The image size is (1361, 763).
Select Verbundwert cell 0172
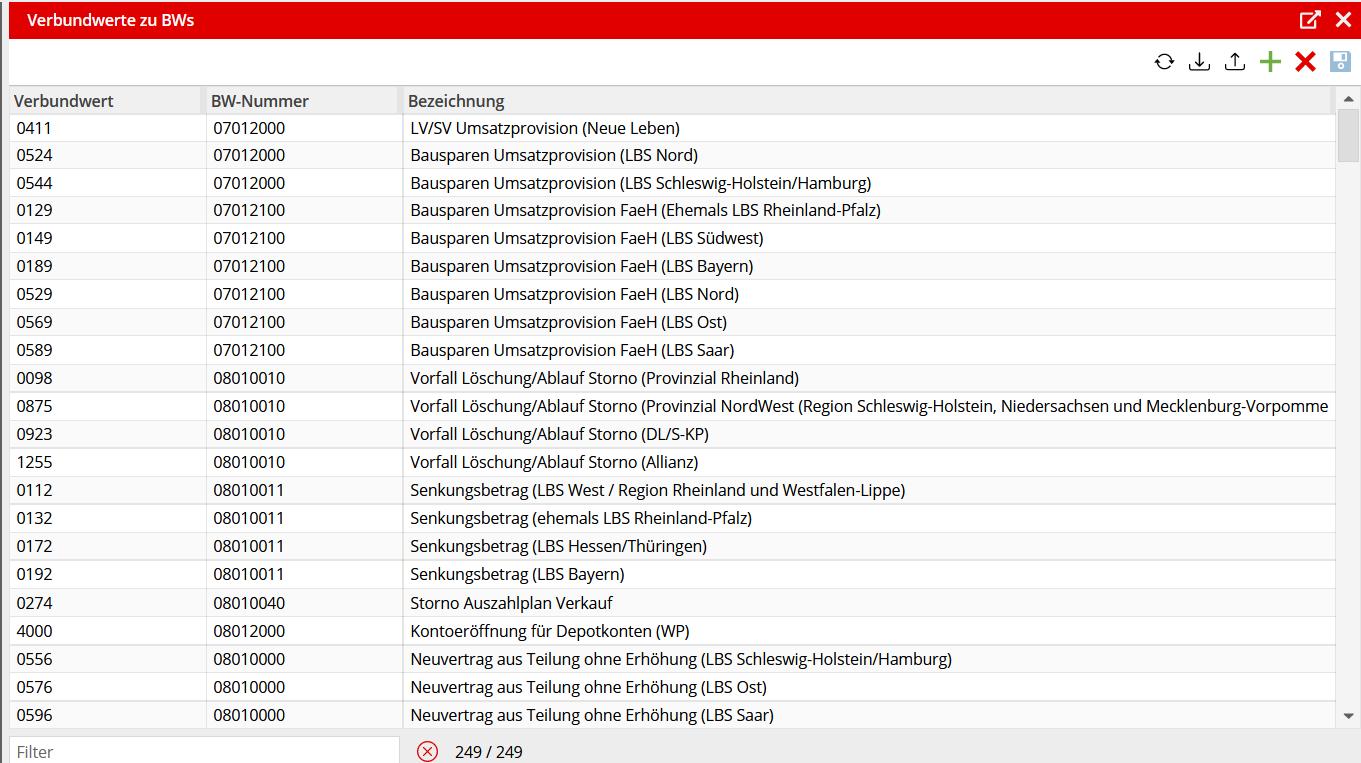[x=108, y=546]
